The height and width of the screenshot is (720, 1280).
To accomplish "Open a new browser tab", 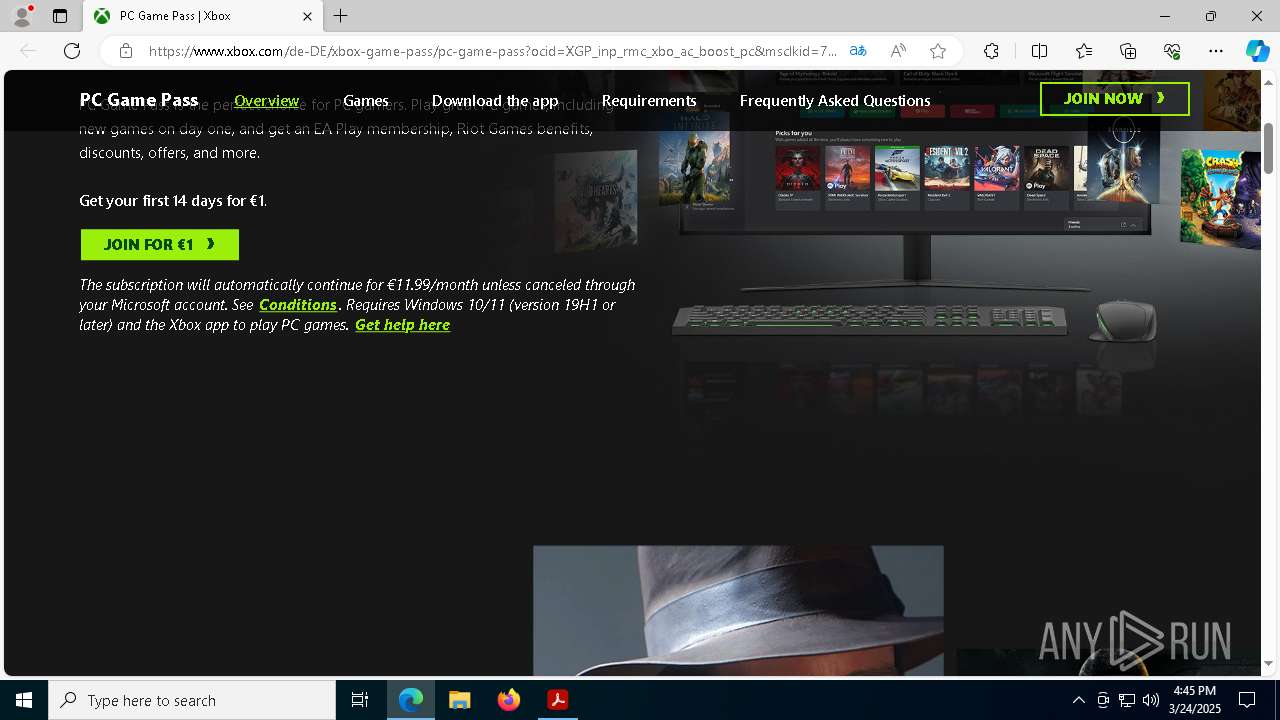I will tap(341, 16).
